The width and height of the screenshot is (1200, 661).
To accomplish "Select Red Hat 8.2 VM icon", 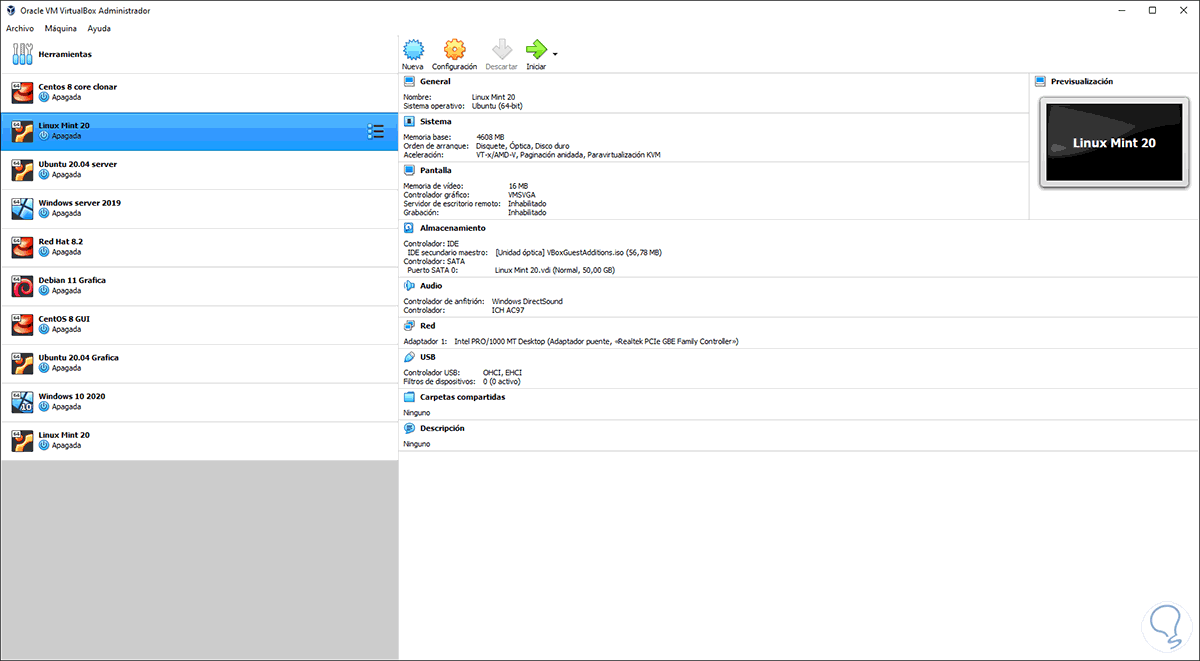I will pyautogui.click(x=22, y=247).
